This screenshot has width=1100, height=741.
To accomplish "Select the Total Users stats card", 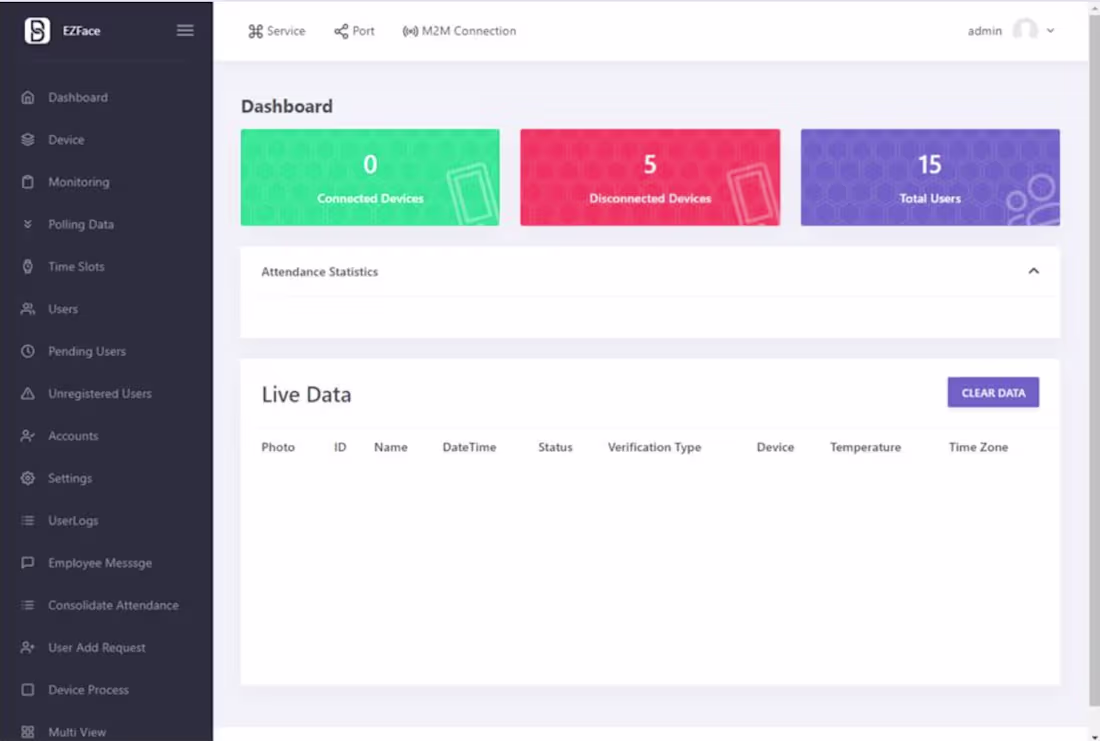I will (929, 177).
